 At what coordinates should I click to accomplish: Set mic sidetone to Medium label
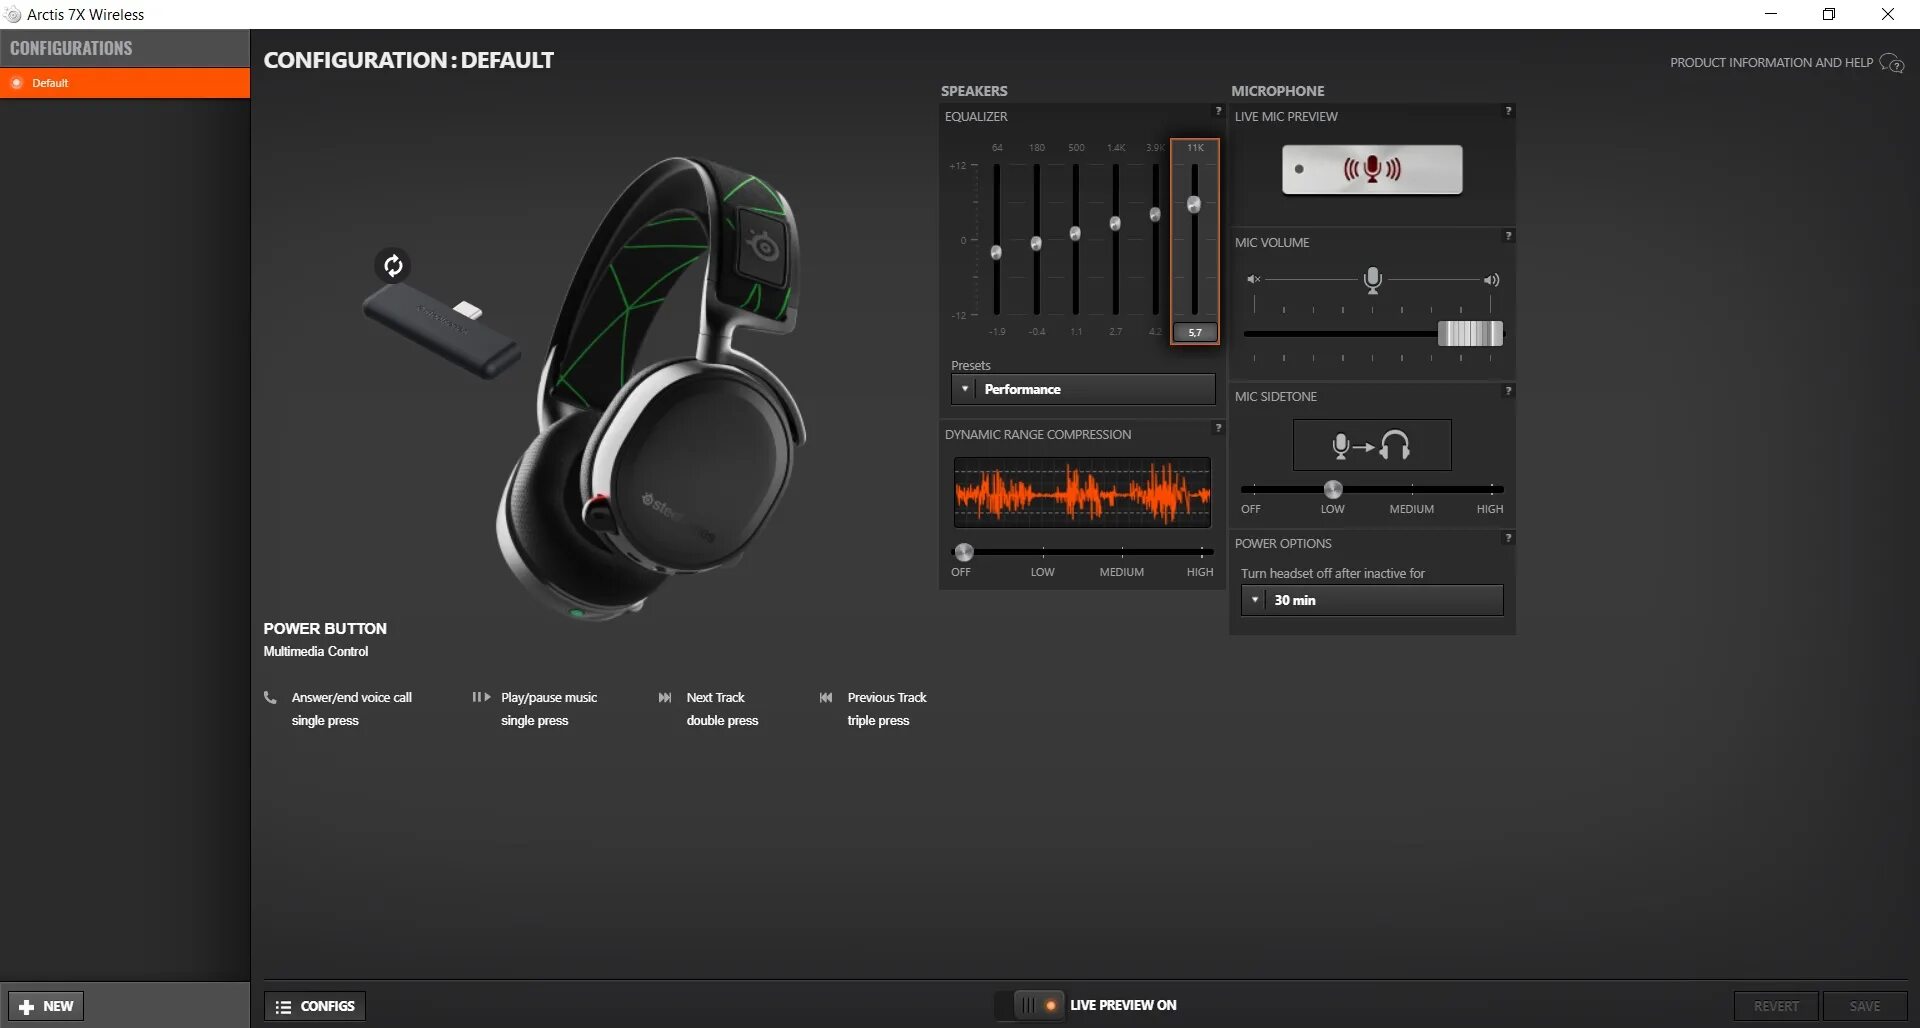point(1411,509)
